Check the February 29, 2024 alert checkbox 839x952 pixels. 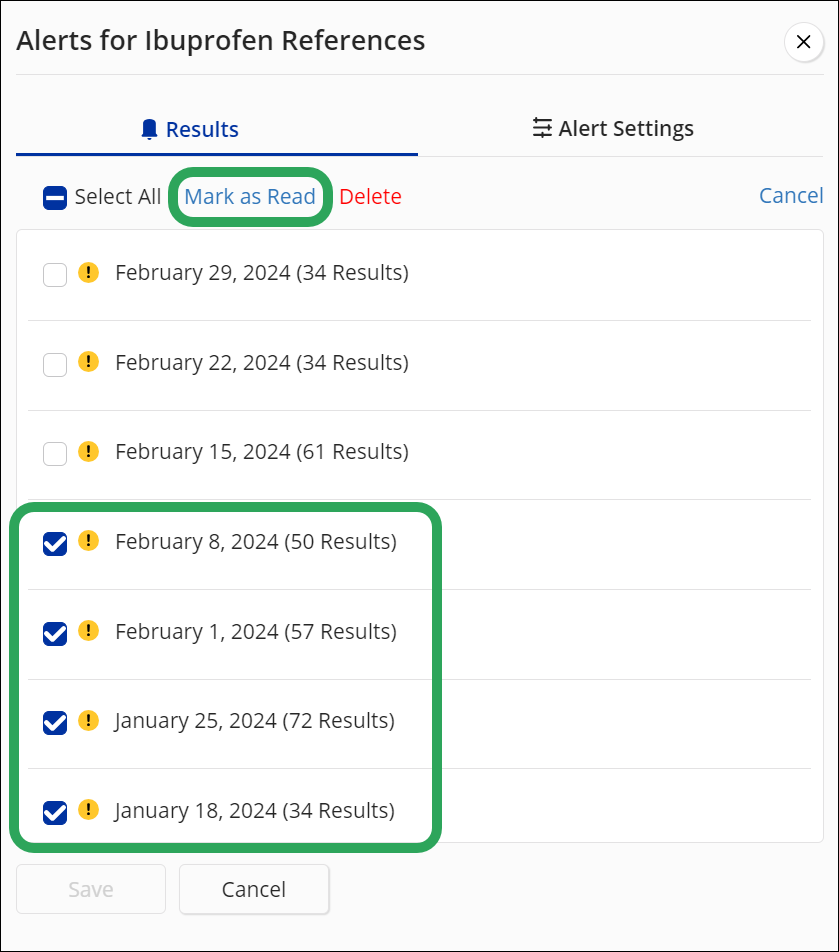click(x=55, y=275)
